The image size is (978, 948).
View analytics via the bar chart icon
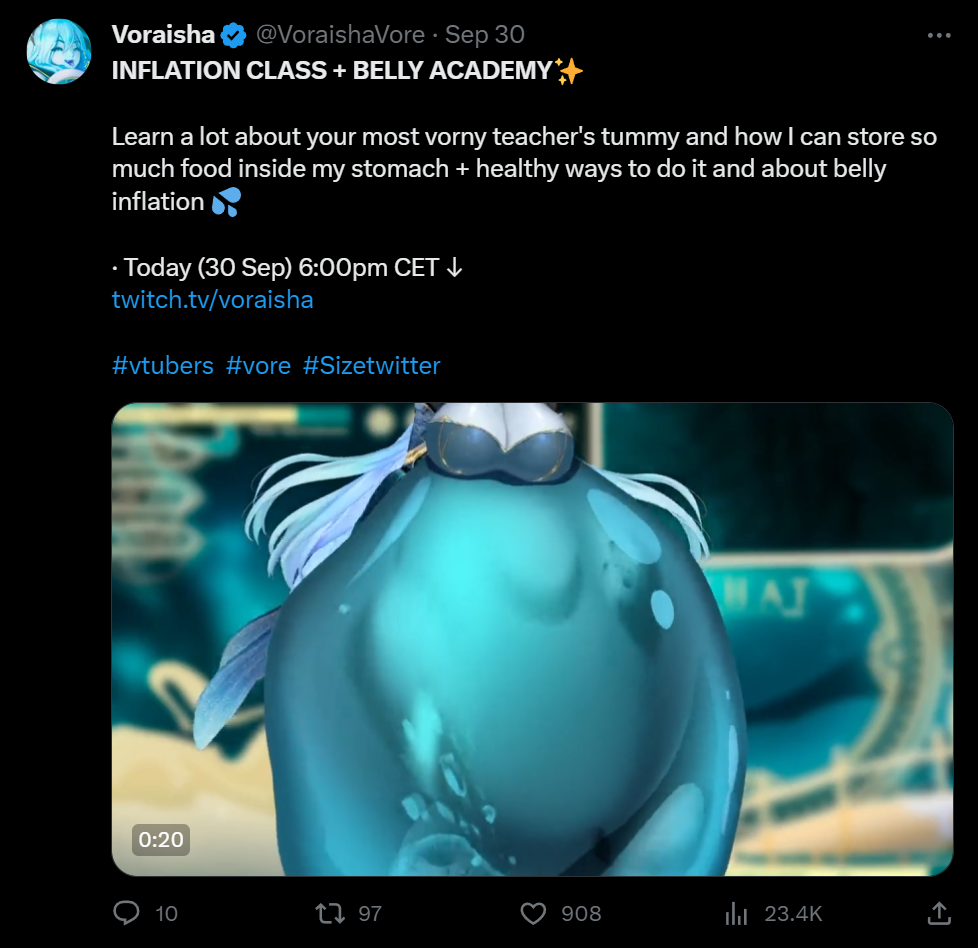click(x=737, y=914)
